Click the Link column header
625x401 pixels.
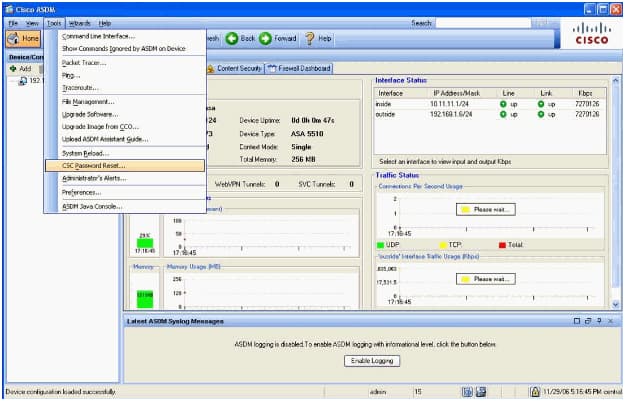pyautogui.click(x=546, y=93)
